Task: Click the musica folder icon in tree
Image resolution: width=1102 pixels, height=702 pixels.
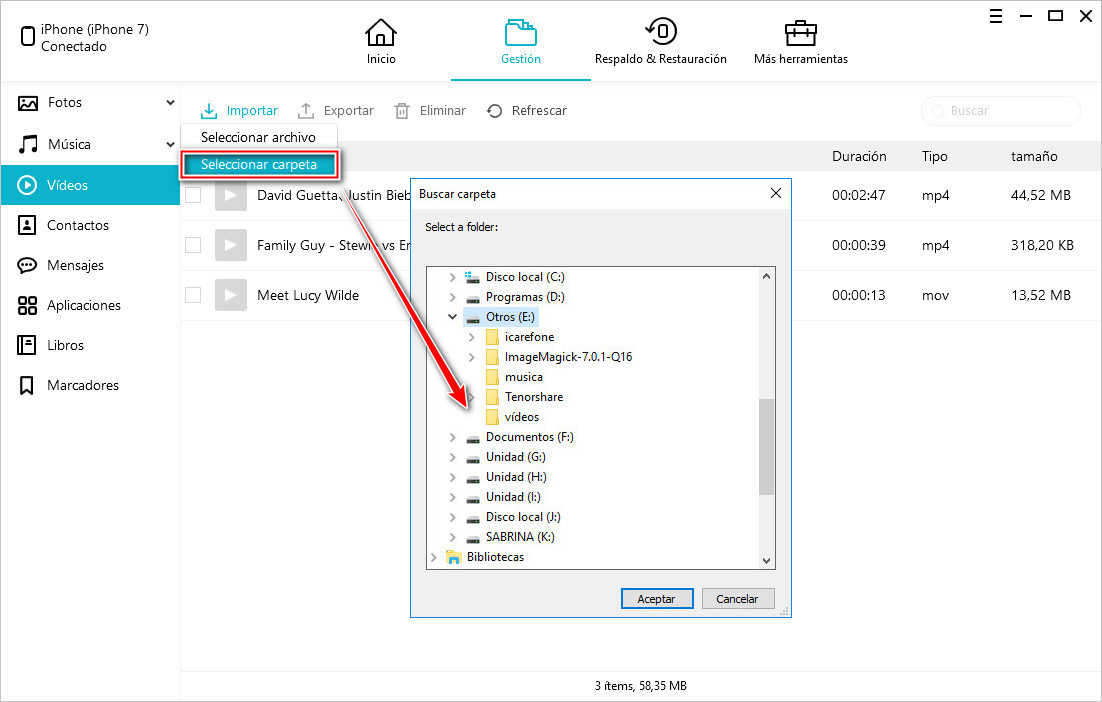Action: click(x=492, y=377)
